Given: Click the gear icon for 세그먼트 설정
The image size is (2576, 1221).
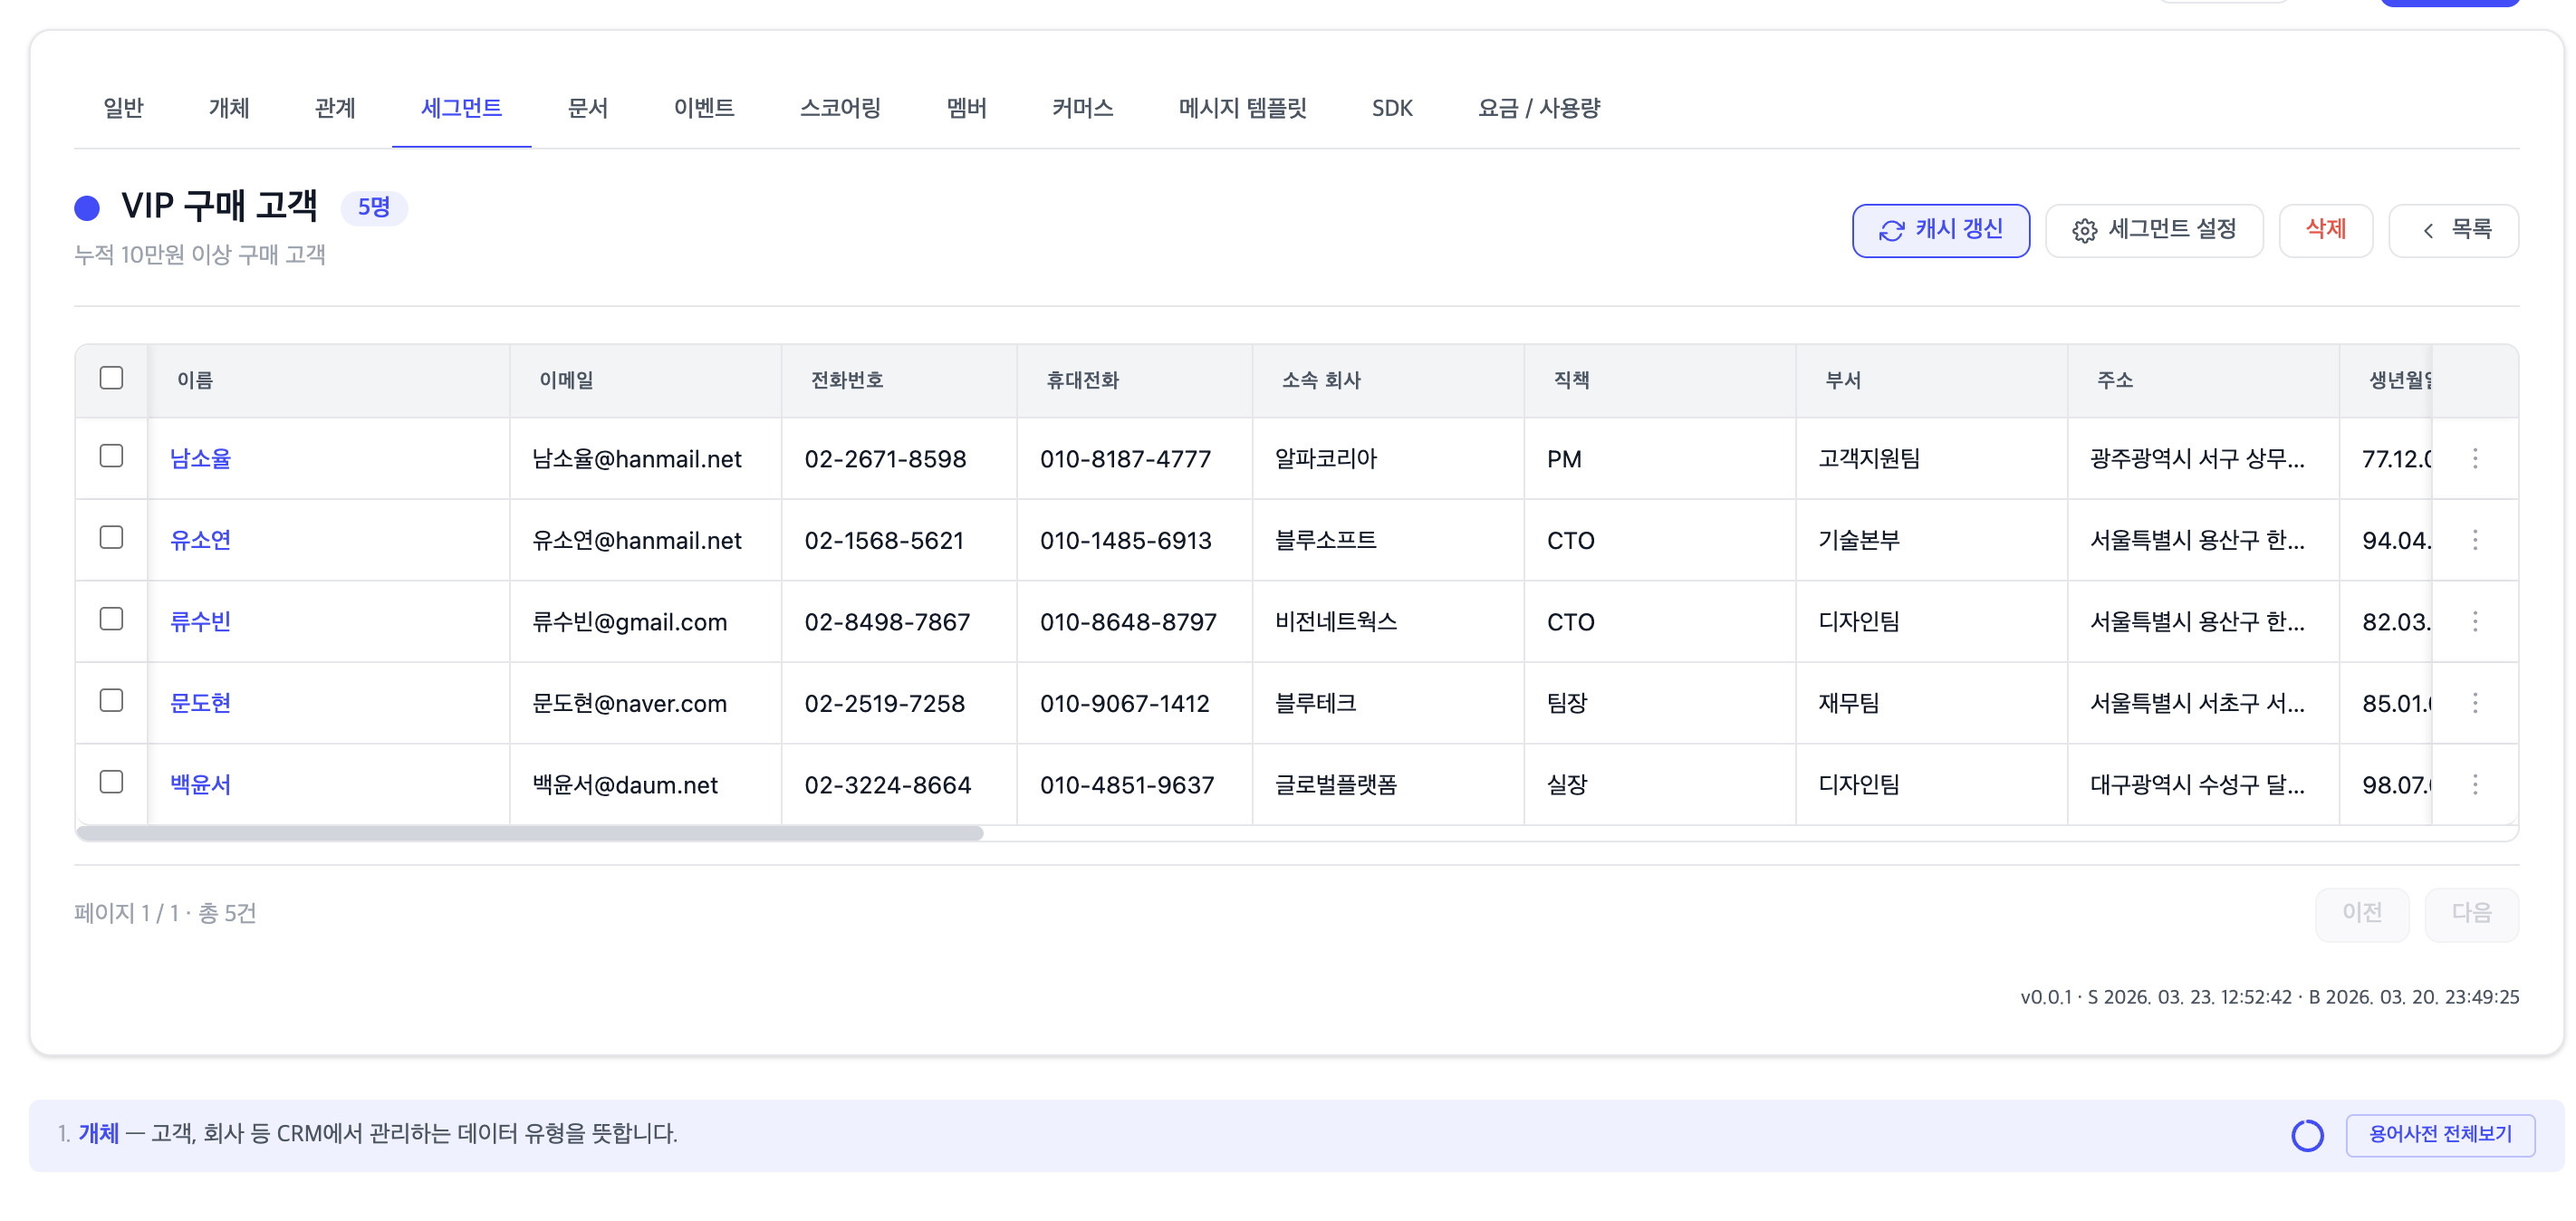Looking at the screenshot, I should pos(2084,231).
